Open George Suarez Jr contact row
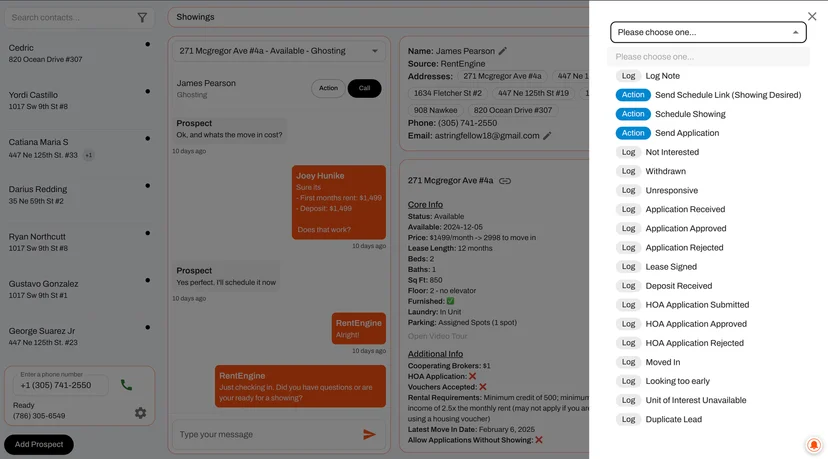 79,336
